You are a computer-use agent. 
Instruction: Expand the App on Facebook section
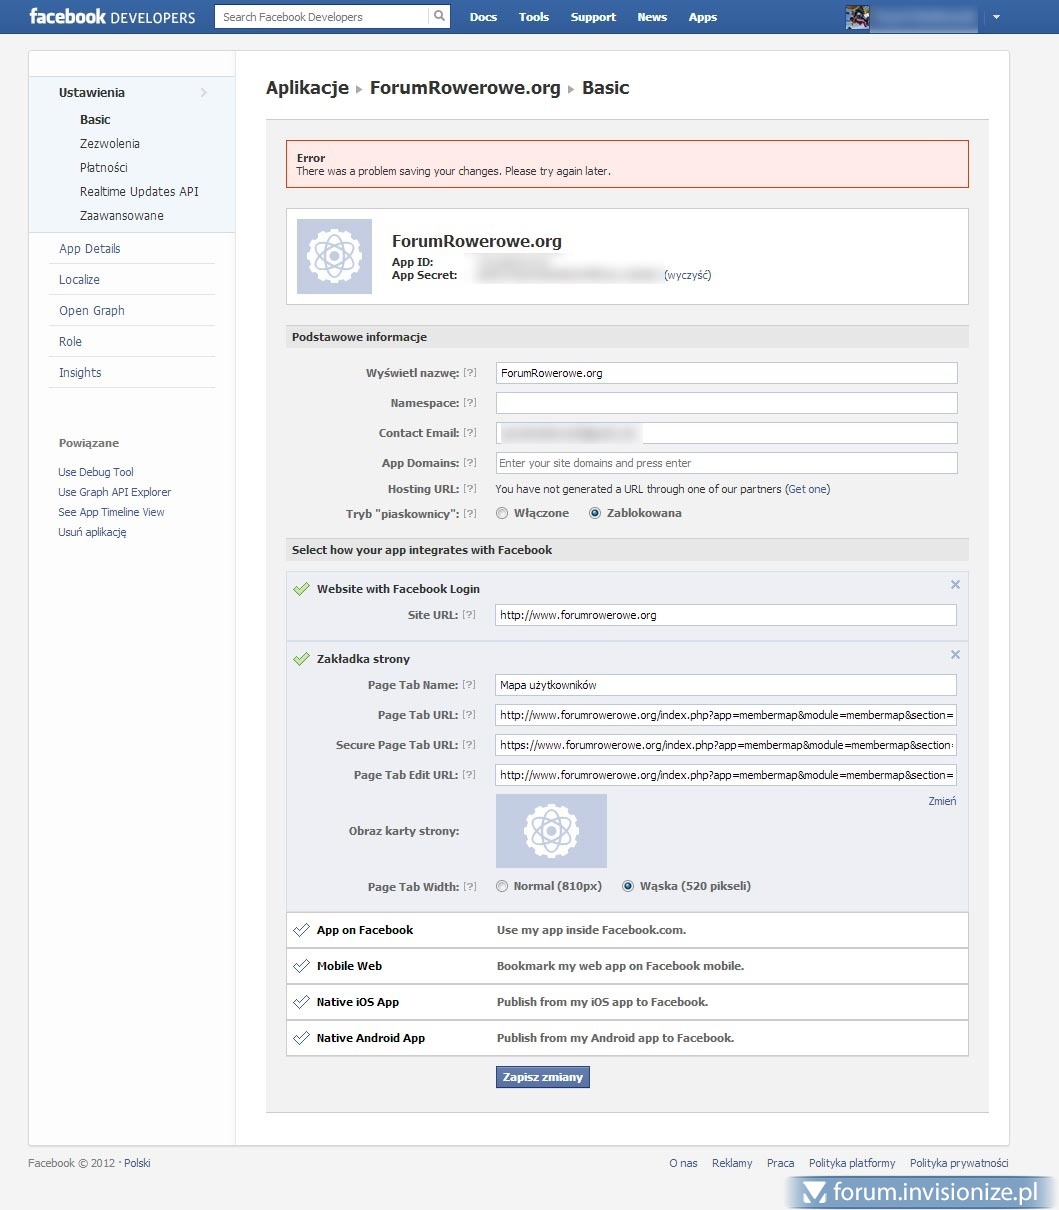point(364,930)
